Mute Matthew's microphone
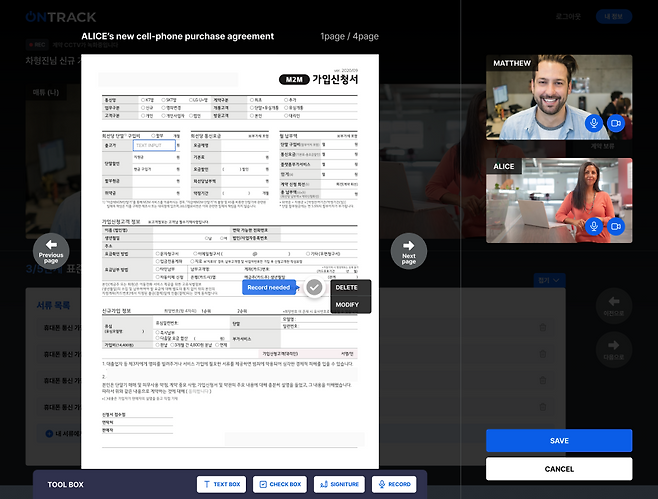This screenshot has height=499, width=658. (594, 123)
